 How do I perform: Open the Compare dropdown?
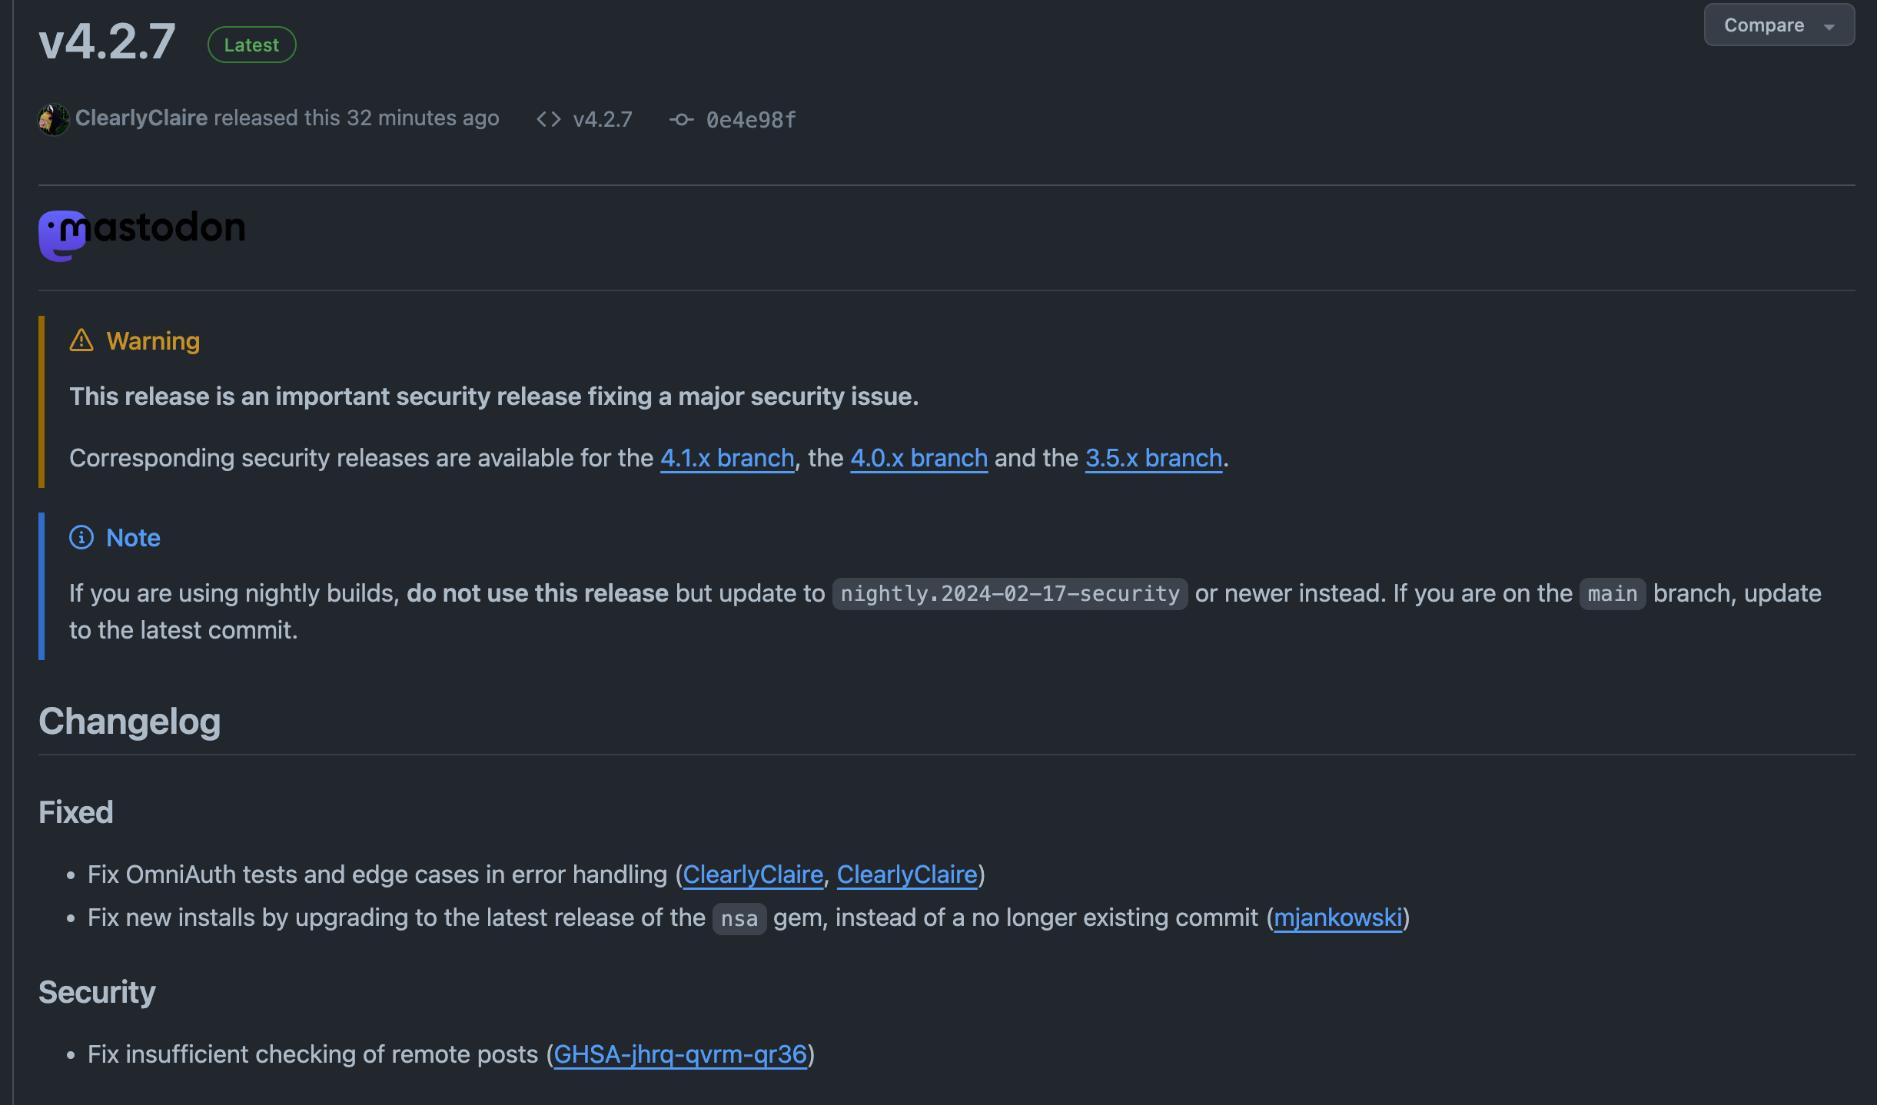[x=1764, y=25]
